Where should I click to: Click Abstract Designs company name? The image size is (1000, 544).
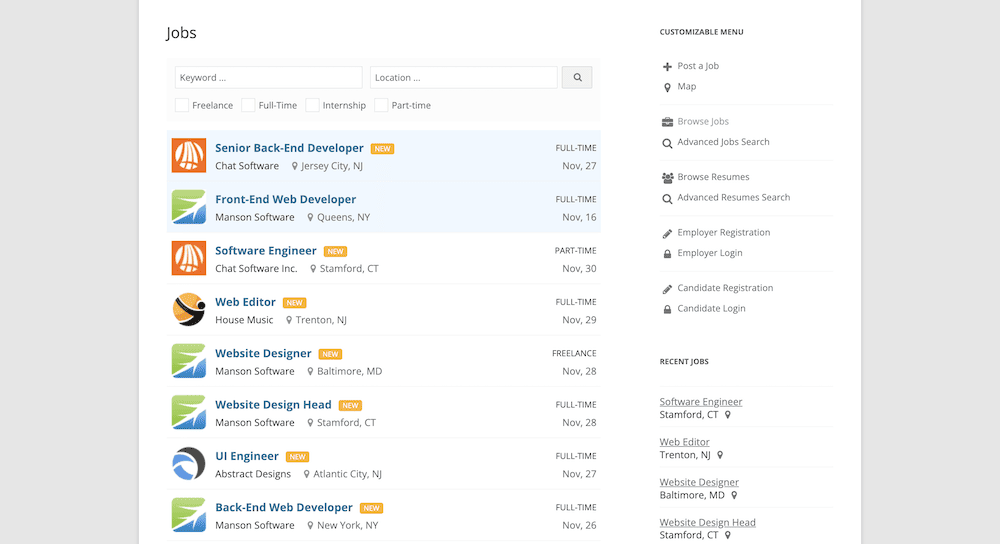tap(253, 474)
